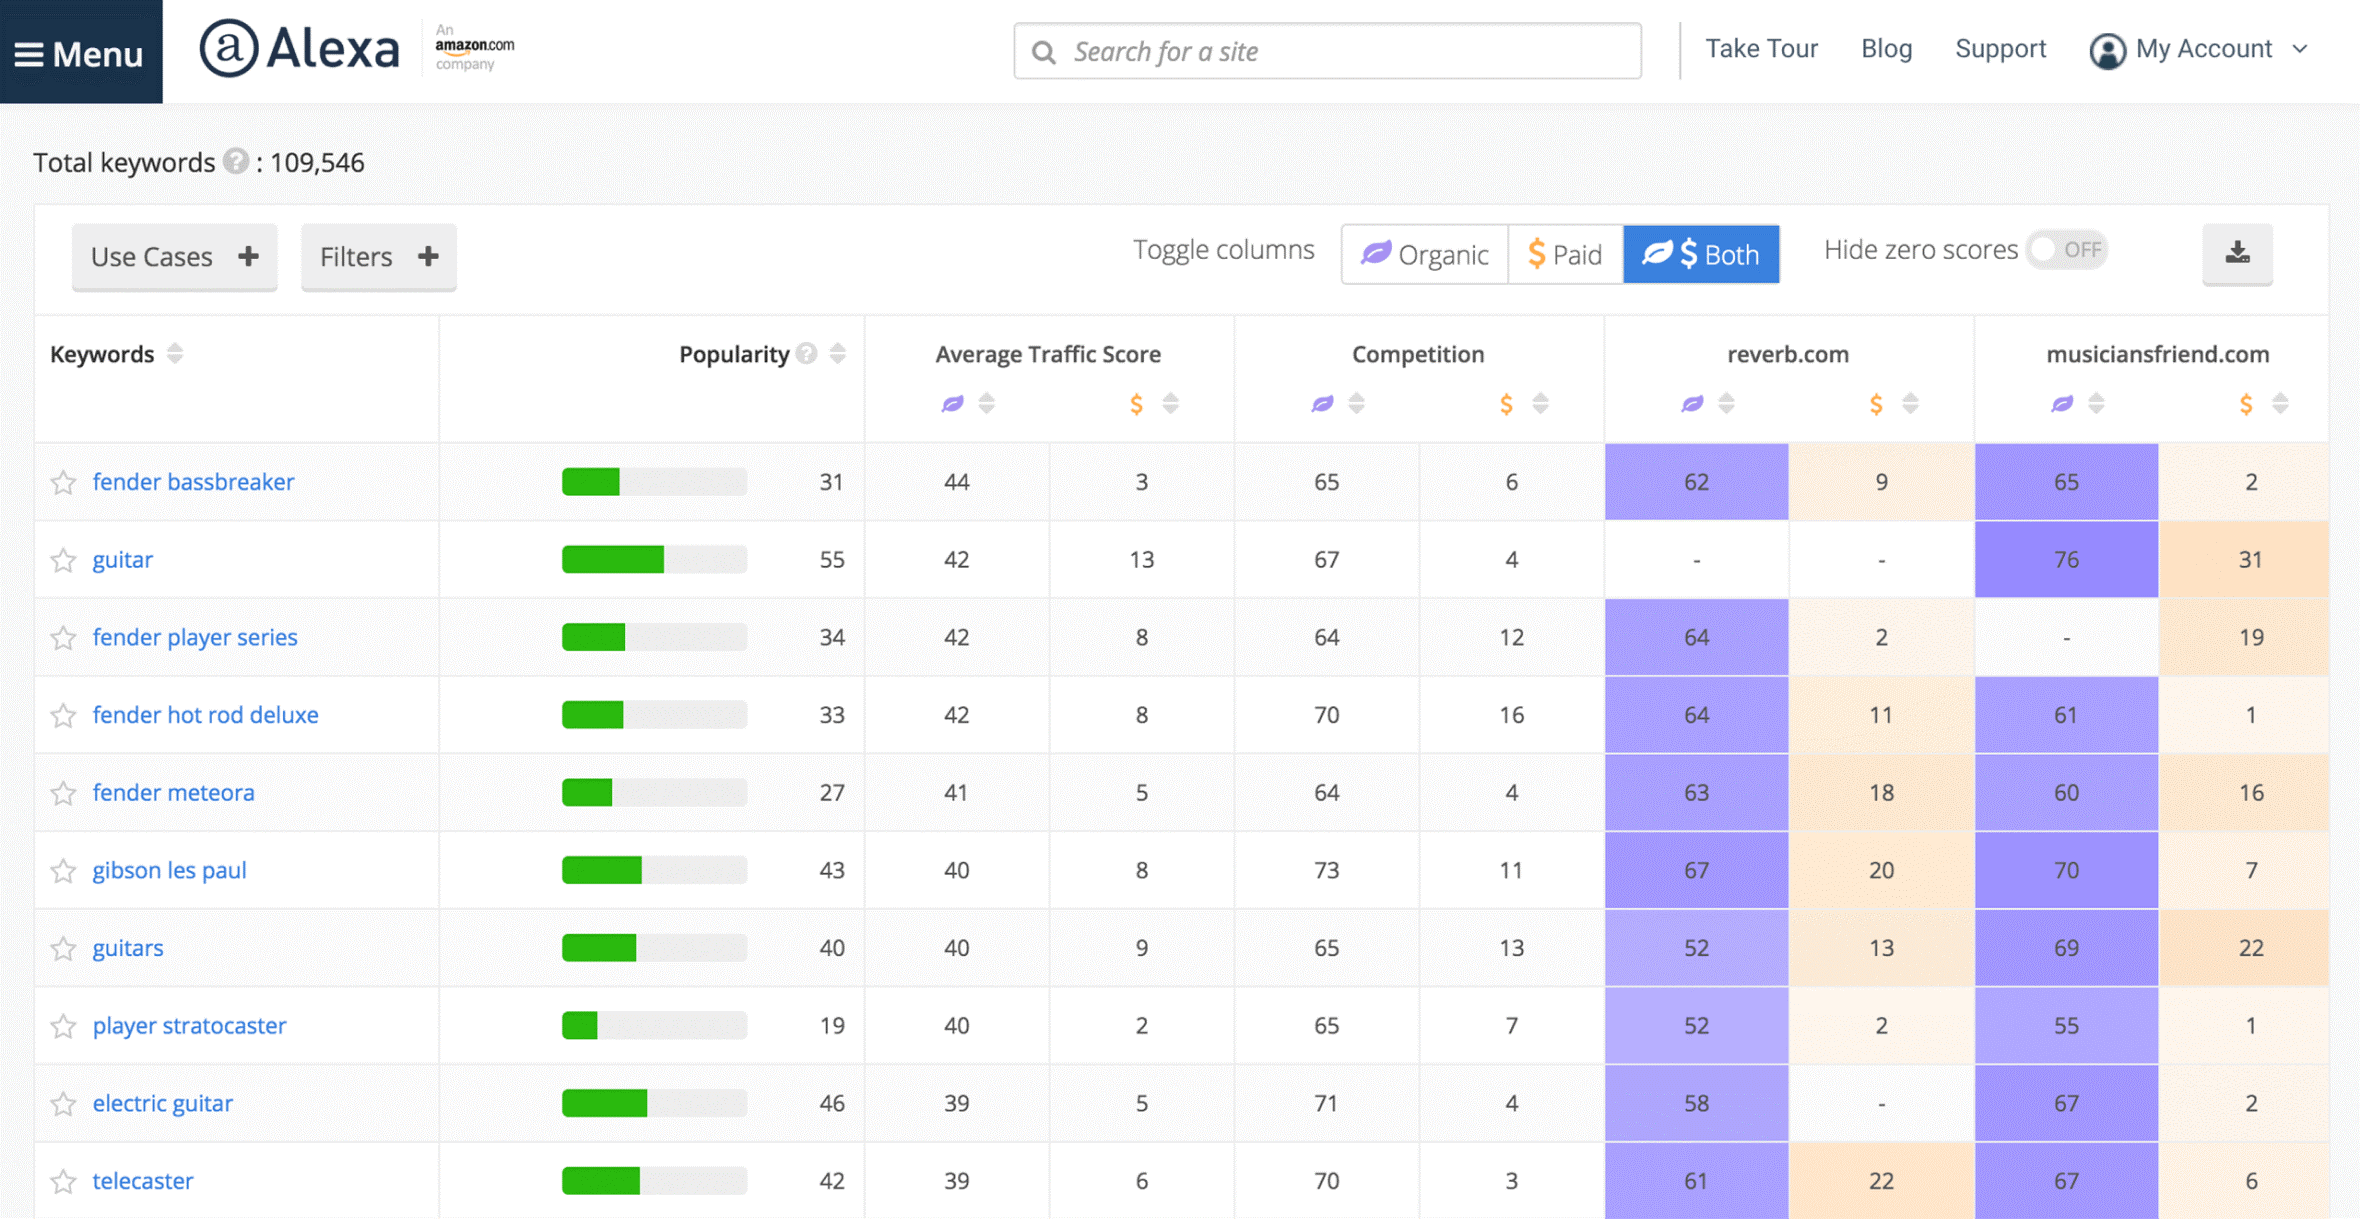
Task: Expand the Use Cases panel
Action: pyautogui.click(x=174, y=257)
